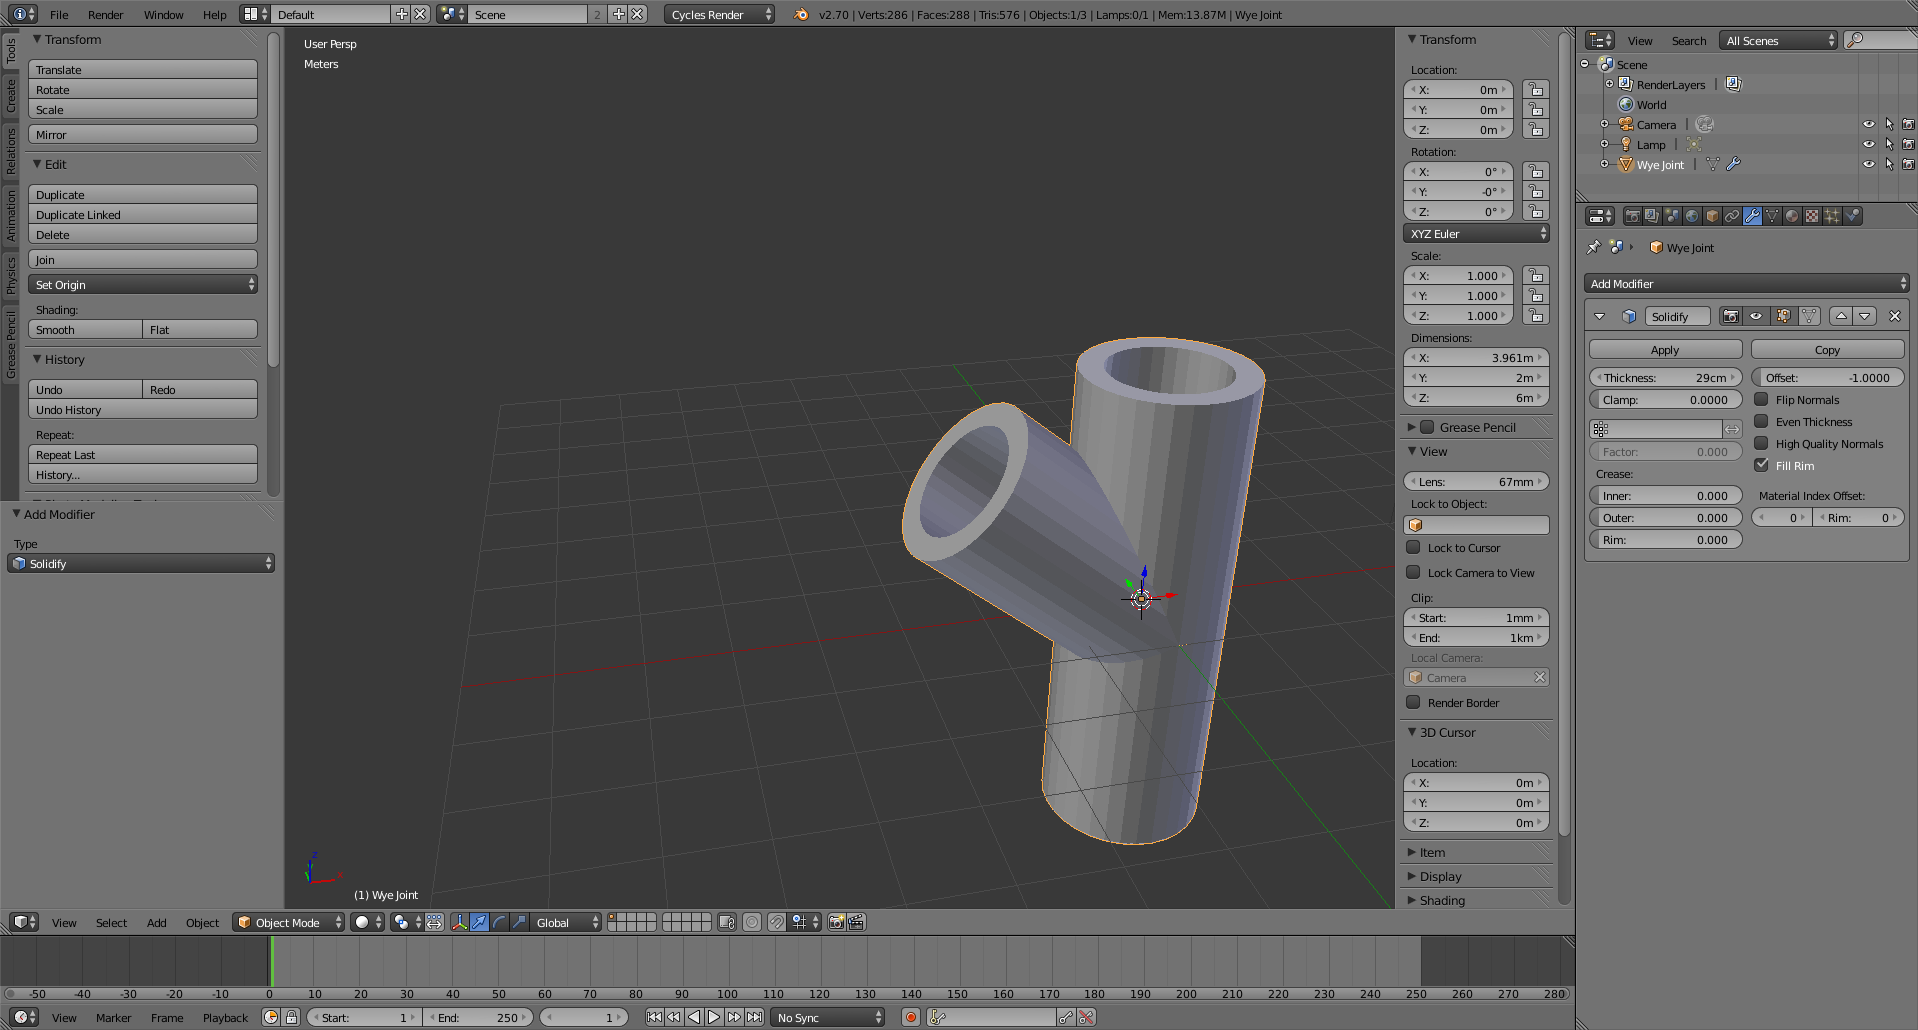This screenshot has width=1918, height=1030.
Task: Click the Copy button for Solidify modifier
Action: click(1827, 350)
